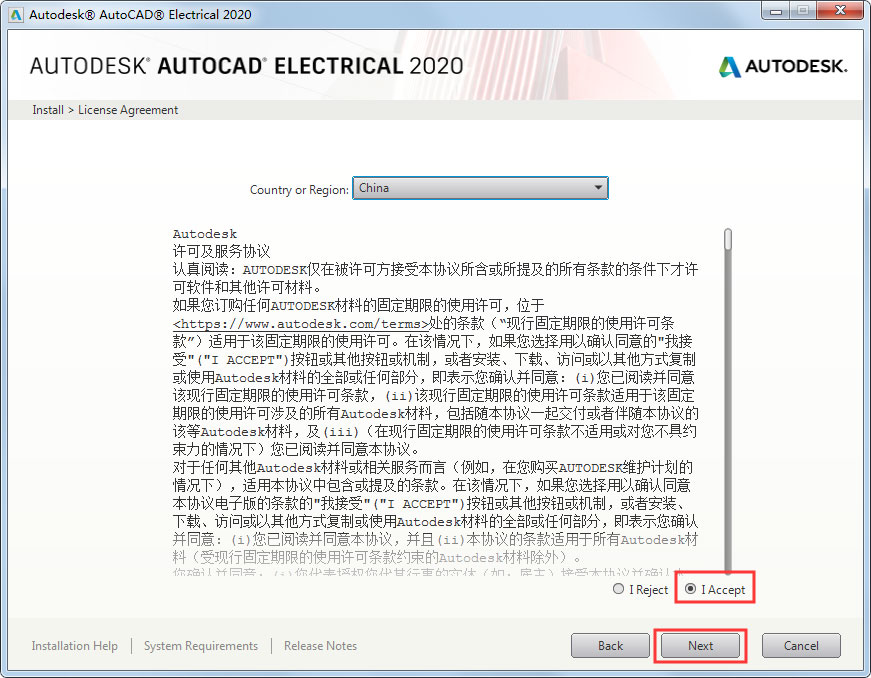The width and height of the screenshot is (871, 678).
Task: Select the I Reject radio button
Action: pos(617,589)
